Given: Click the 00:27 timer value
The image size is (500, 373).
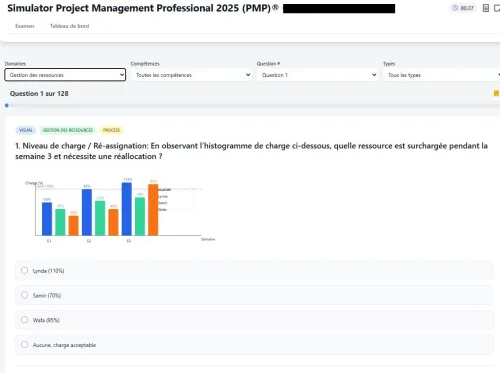Looking at the screenshot, I should click(x=467, y=8).
